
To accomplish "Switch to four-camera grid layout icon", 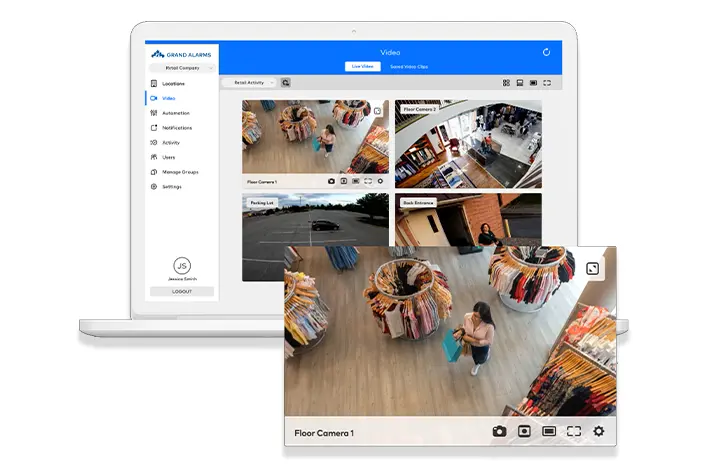I will [x=506, y=83].
